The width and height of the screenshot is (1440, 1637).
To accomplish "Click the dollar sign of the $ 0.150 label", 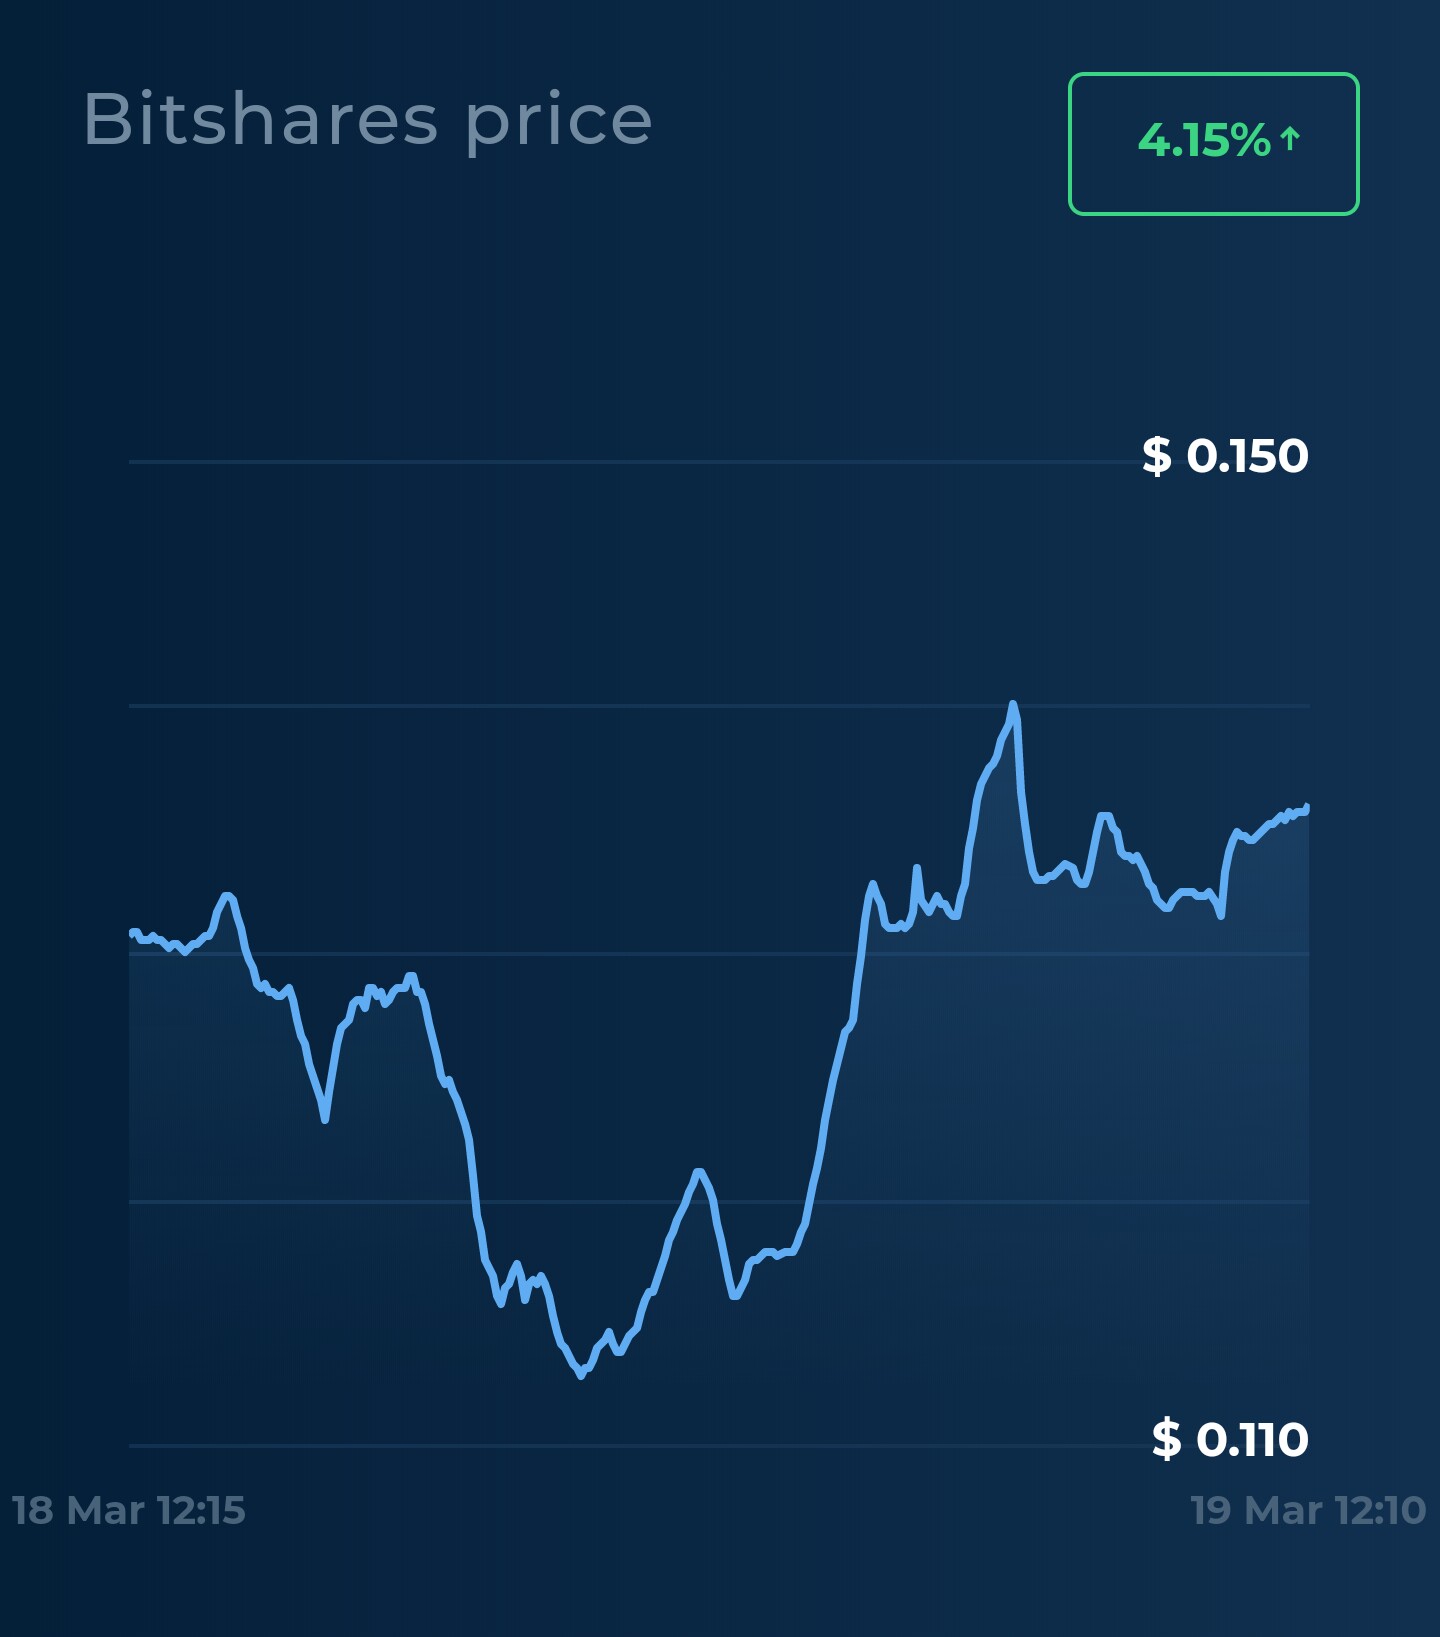I will click(1157, 456).
